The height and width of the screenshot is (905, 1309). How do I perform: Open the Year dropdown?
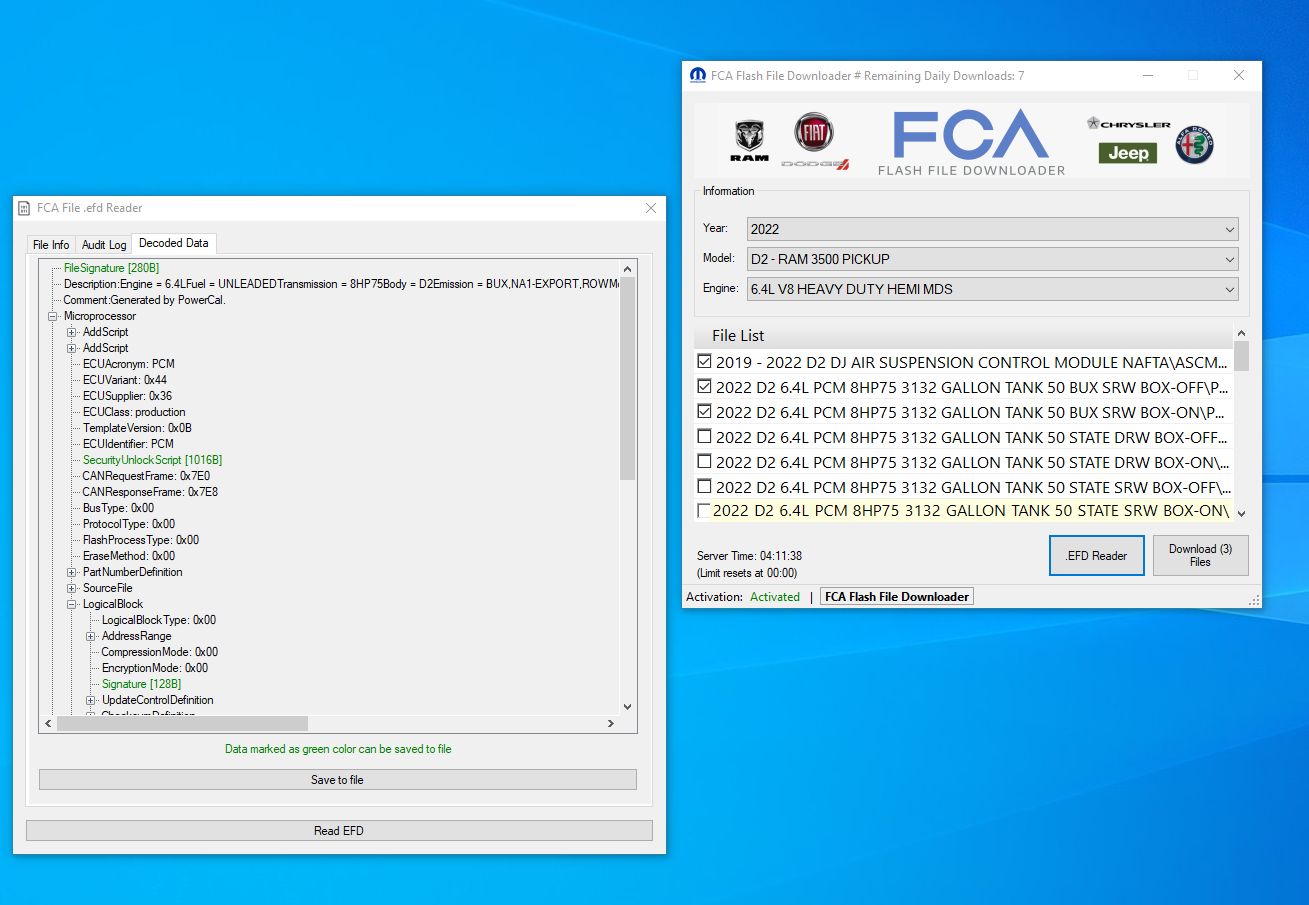click(1230, 228)
